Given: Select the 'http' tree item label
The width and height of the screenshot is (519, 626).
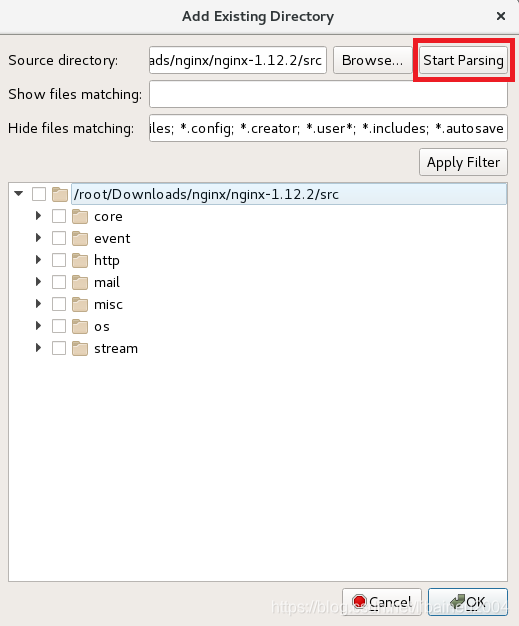Looking at the screenshot, I should click(107, 261).
